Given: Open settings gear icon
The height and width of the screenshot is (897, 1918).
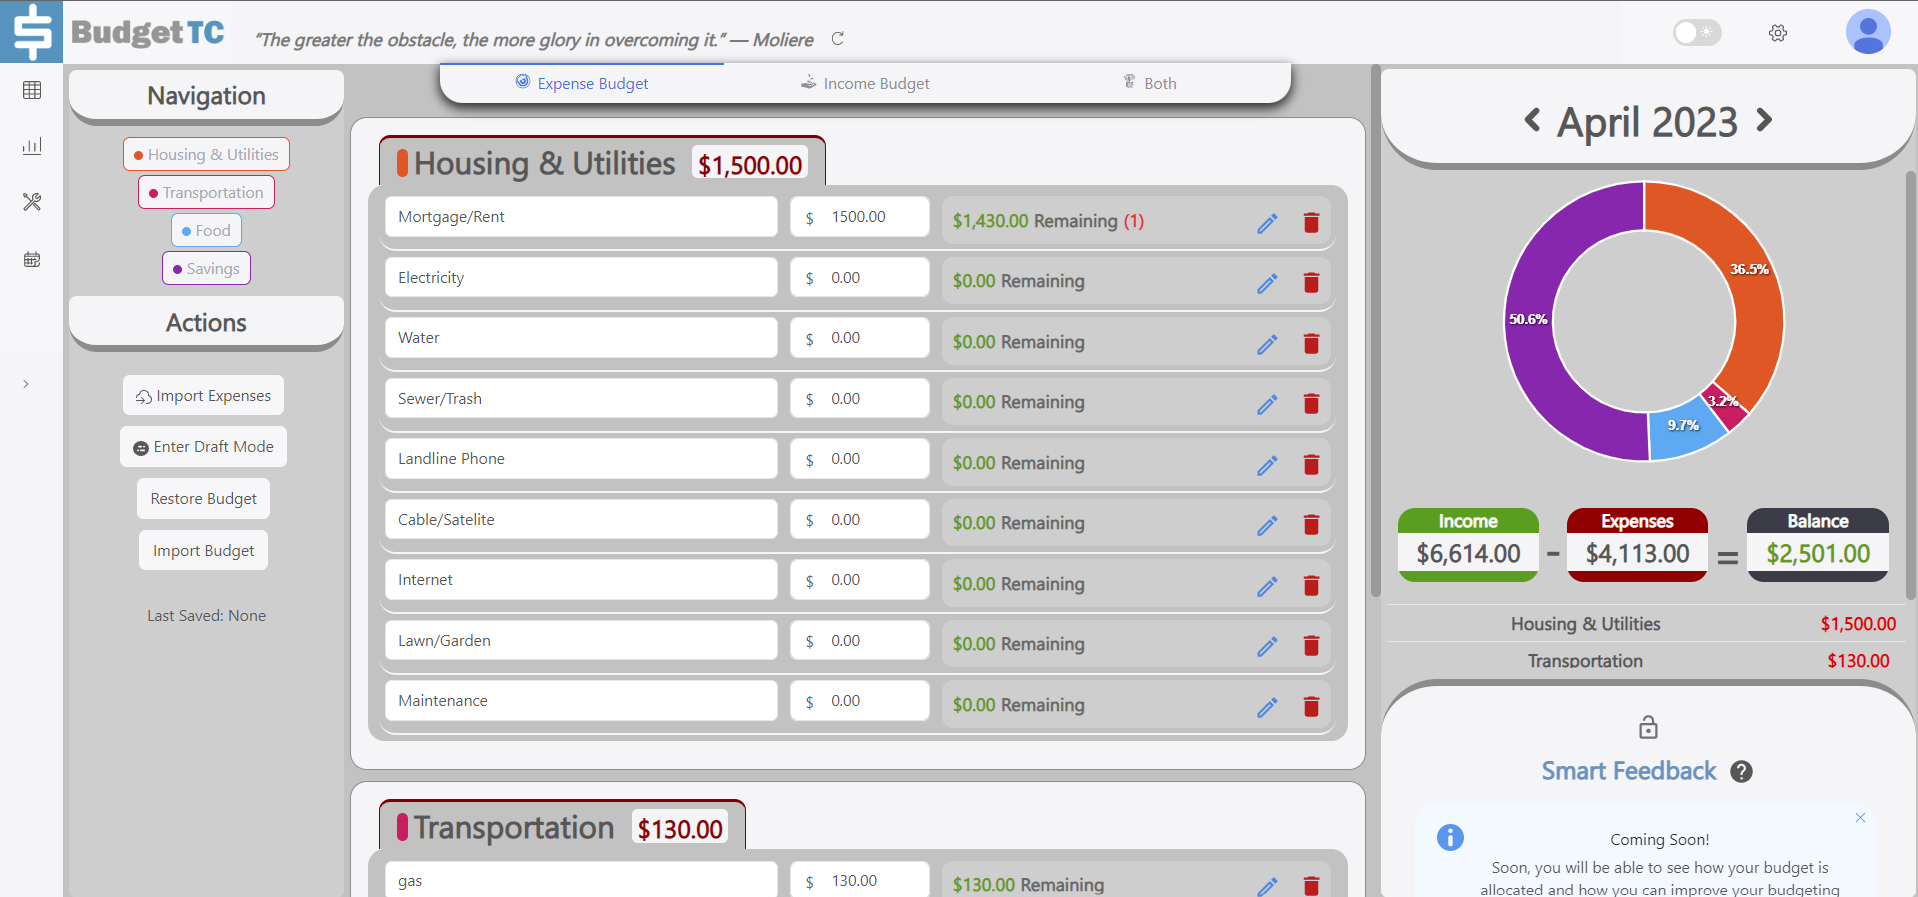Looking at the screenshot, I should tap(1778, 33).
